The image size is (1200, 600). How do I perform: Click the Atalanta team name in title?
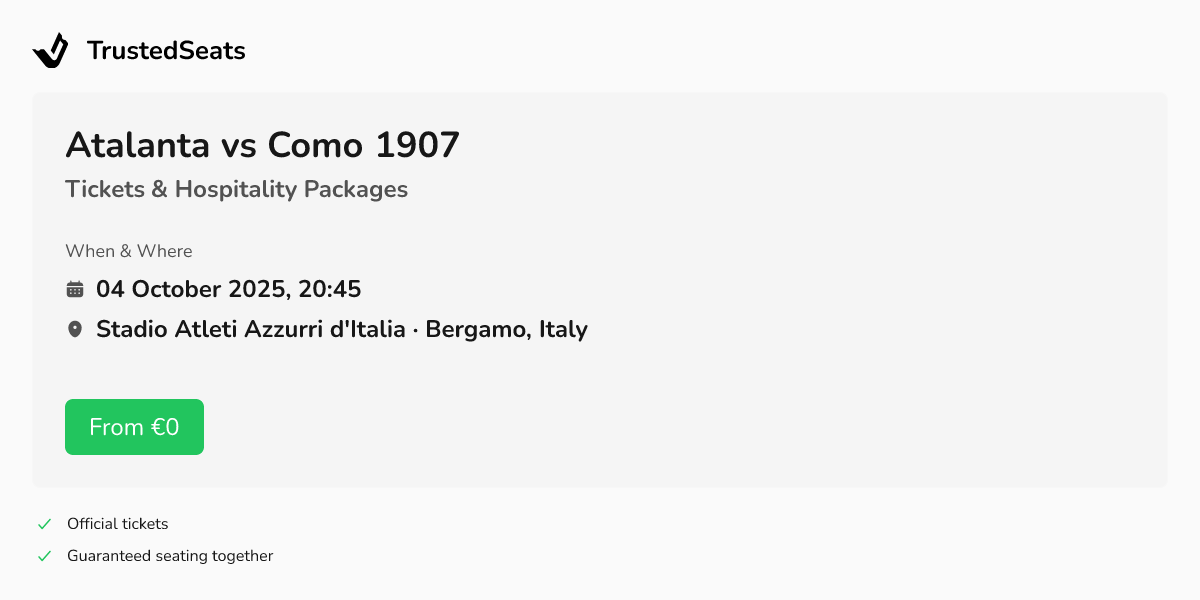(138, 146)
